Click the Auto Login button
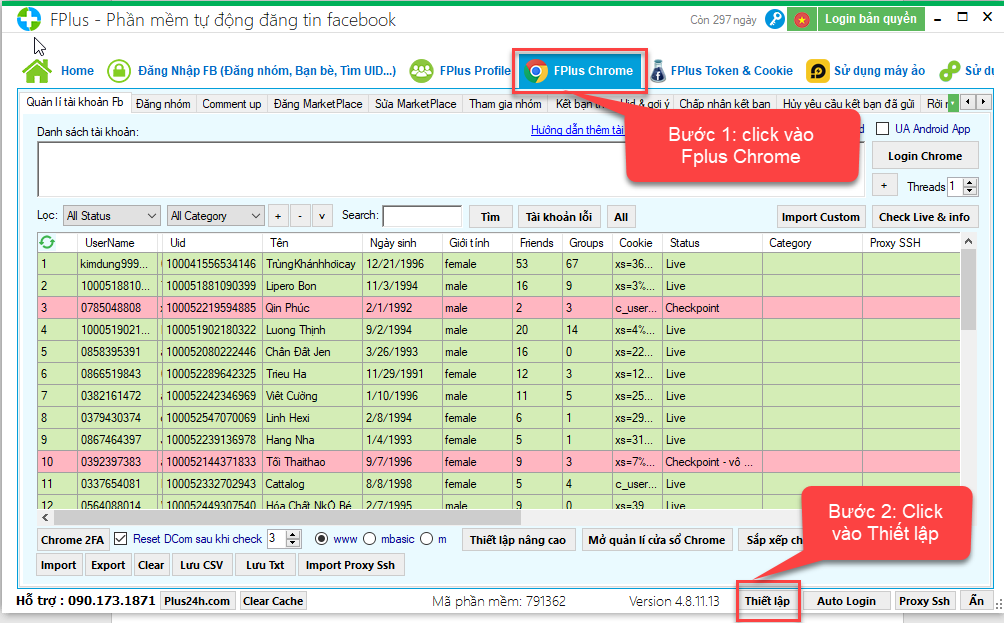1004x623 pixels. (846, 601)
